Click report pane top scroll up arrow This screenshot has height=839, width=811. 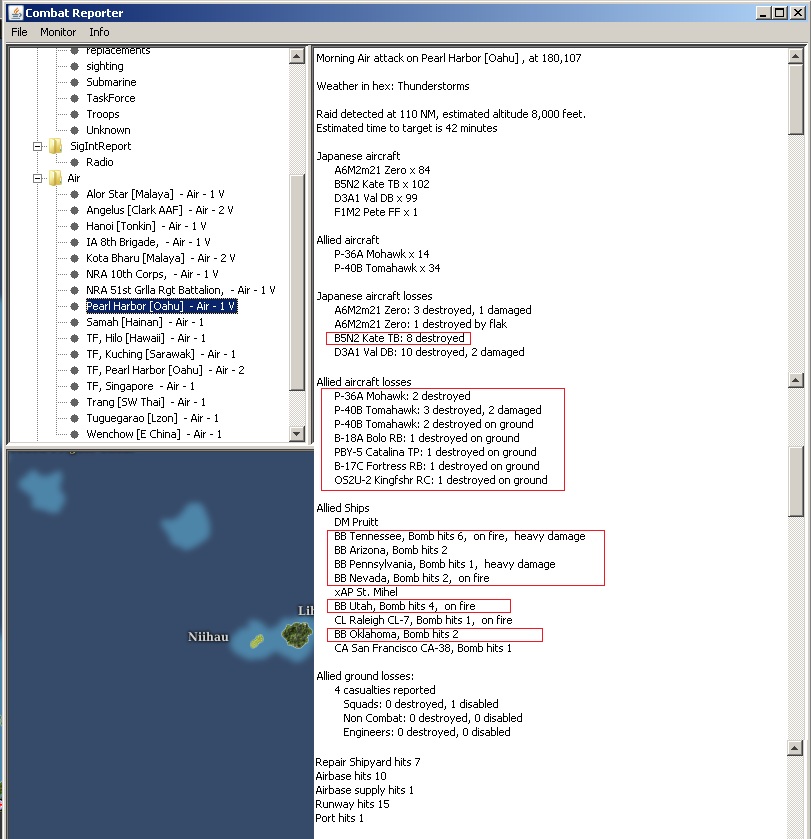pyautogui.click(x=795, y=56)
